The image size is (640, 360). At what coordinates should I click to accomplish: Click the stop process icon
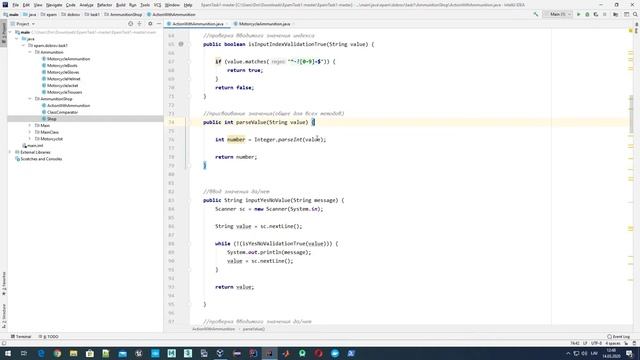pyautogui.click(x=604, y=14)
